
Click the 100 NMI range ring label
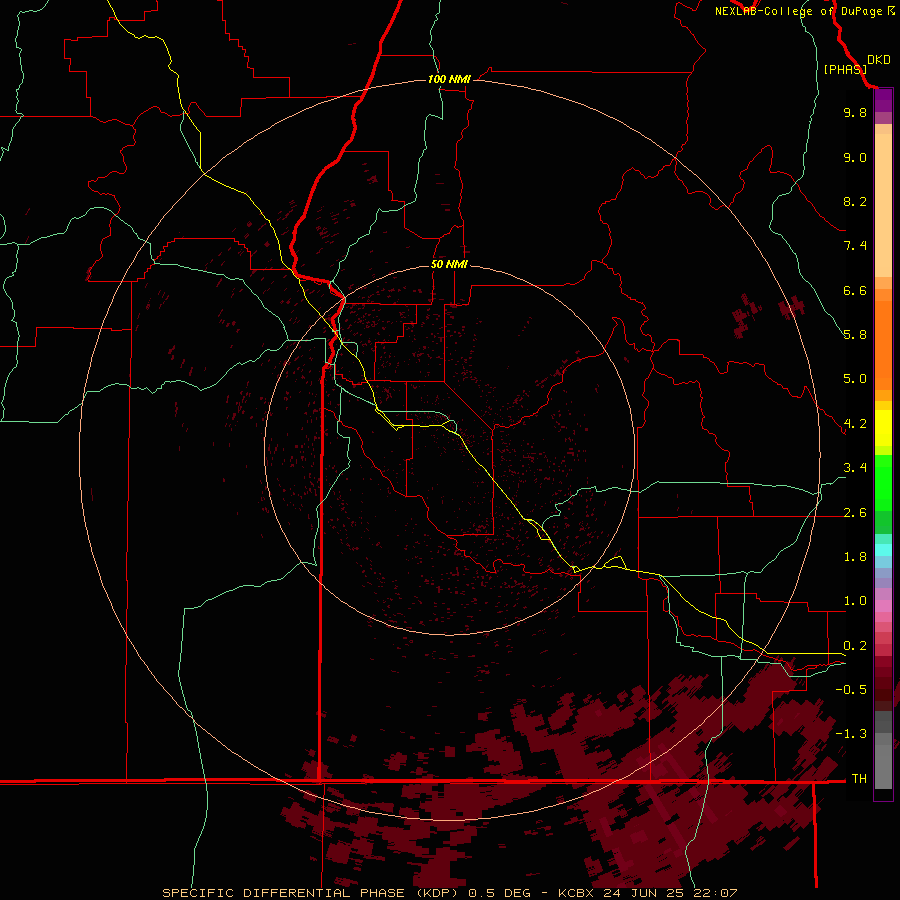click(449, 79)
